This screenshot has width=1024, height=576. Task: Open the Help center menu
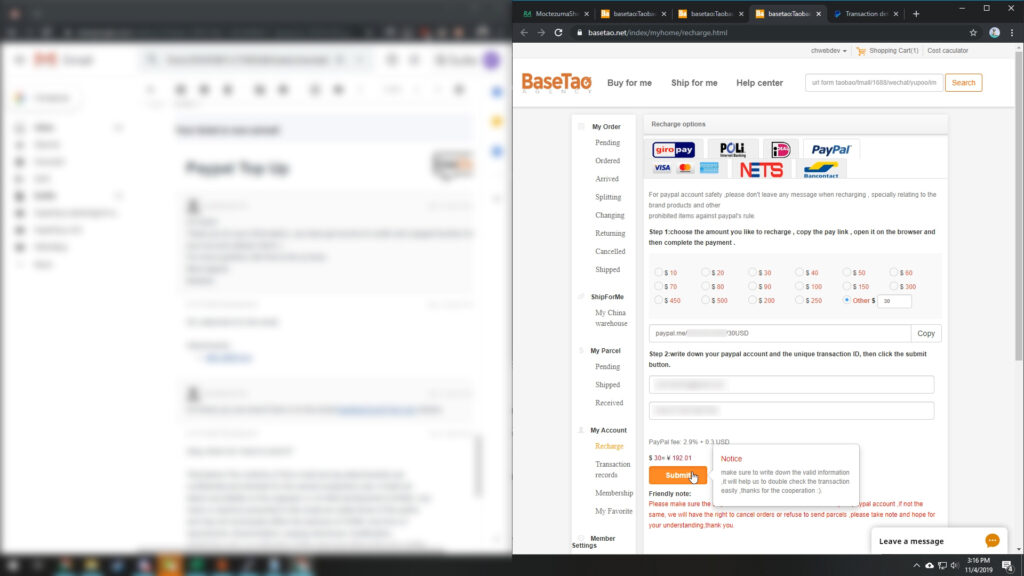[x=760, y=83]
